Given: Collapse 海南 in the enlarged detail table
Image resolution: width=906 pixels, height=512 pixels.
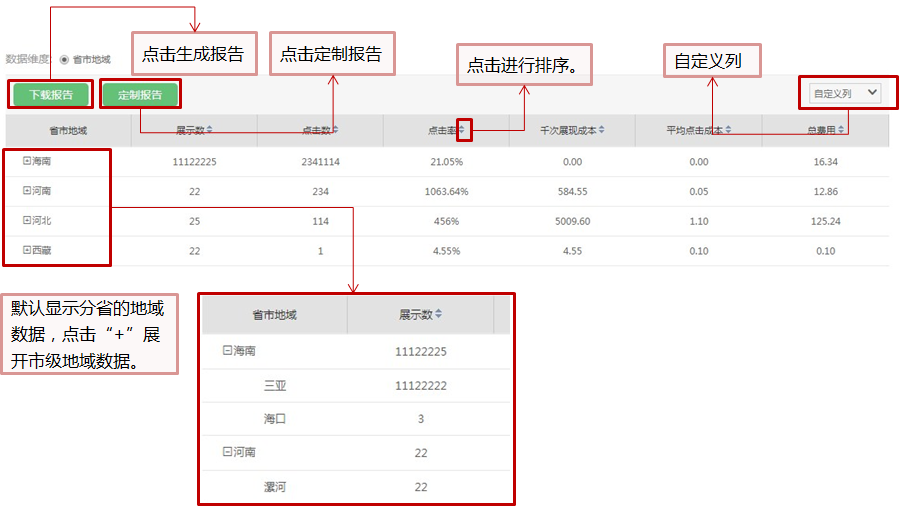Looking at the screenshot, I should coord(227,351).
